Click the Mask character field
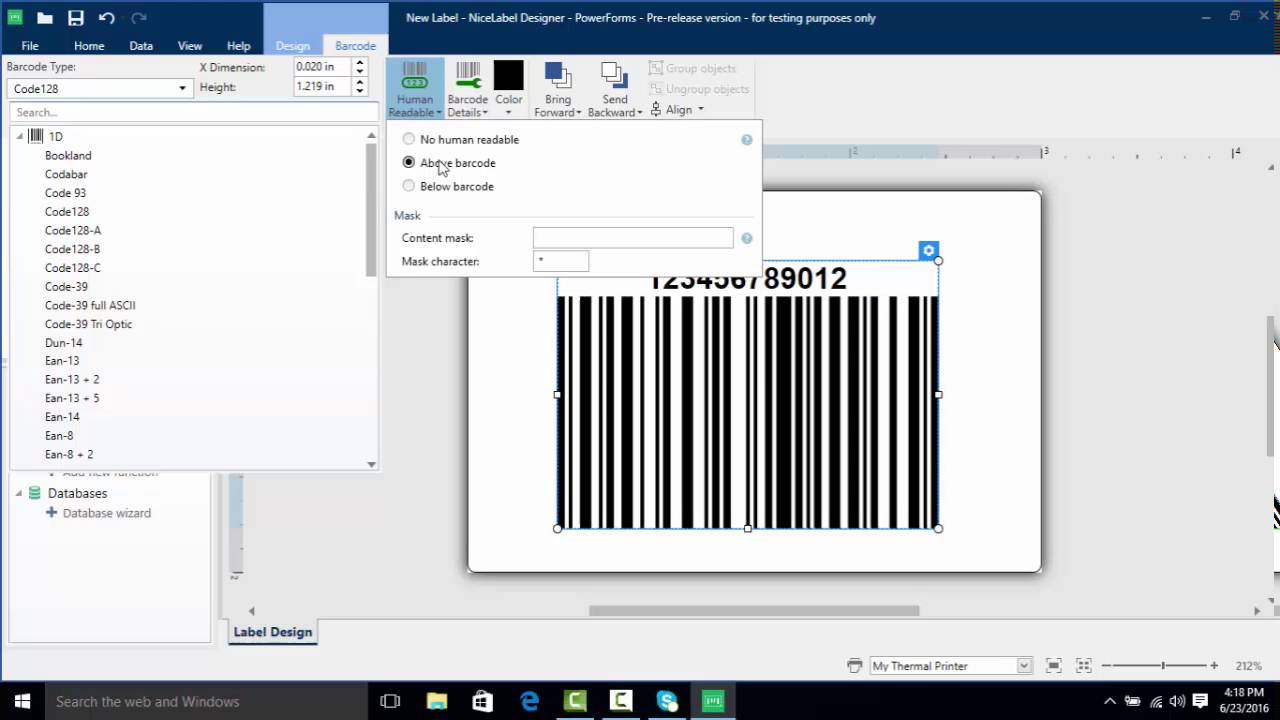This screenshot has height=720, width=1280. (x=561, y=261)
